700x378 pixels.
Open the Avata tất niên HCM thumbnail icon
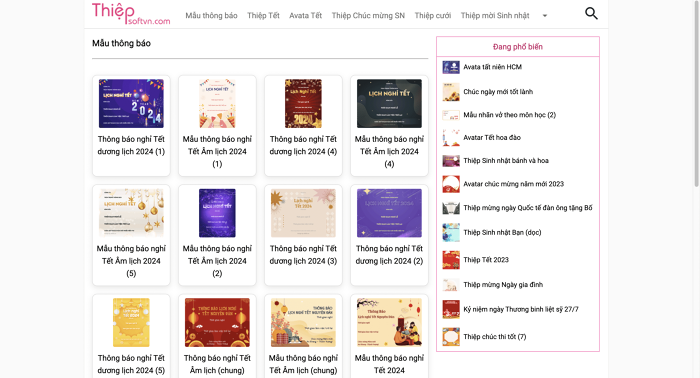coord(451,67)
